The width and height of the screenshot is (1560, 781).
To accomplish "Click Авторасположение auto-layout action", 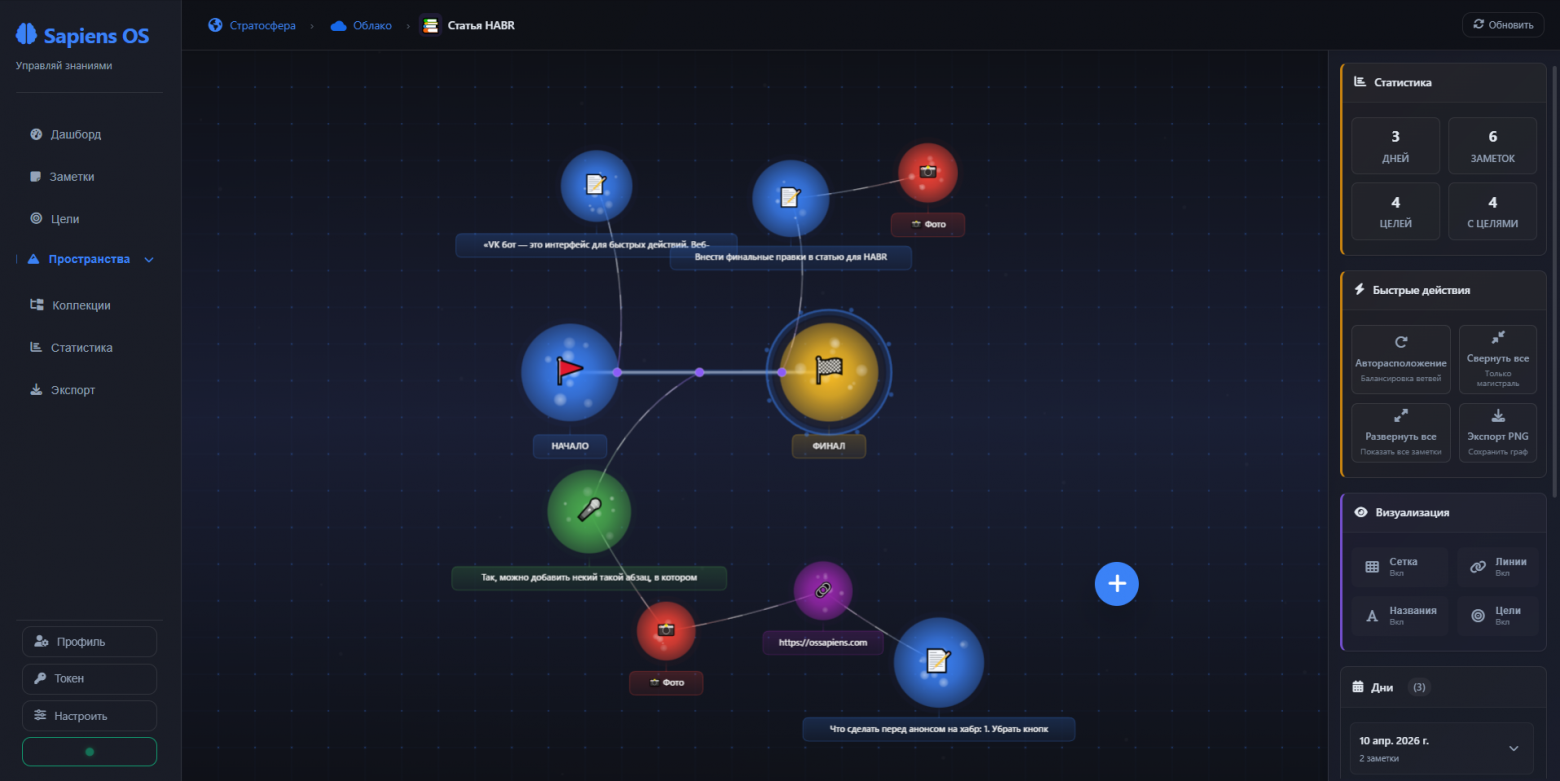I will coord(1400,359).
